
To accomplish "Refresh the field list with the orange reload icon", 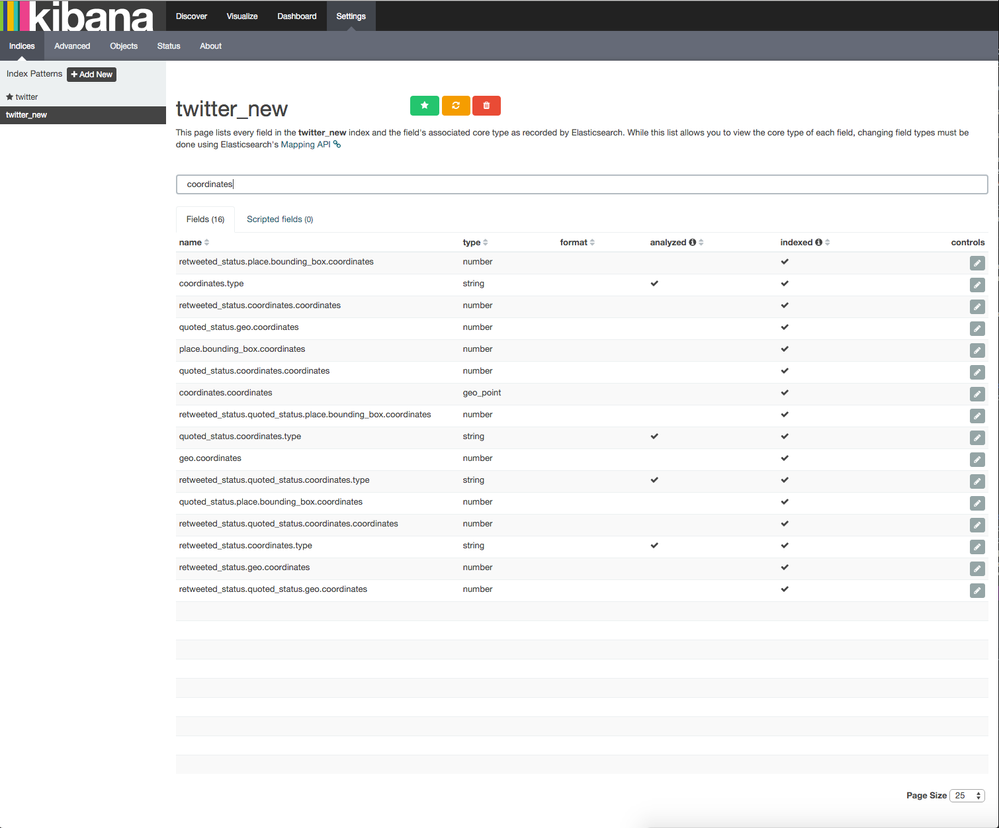I will [x=455, y=105].
